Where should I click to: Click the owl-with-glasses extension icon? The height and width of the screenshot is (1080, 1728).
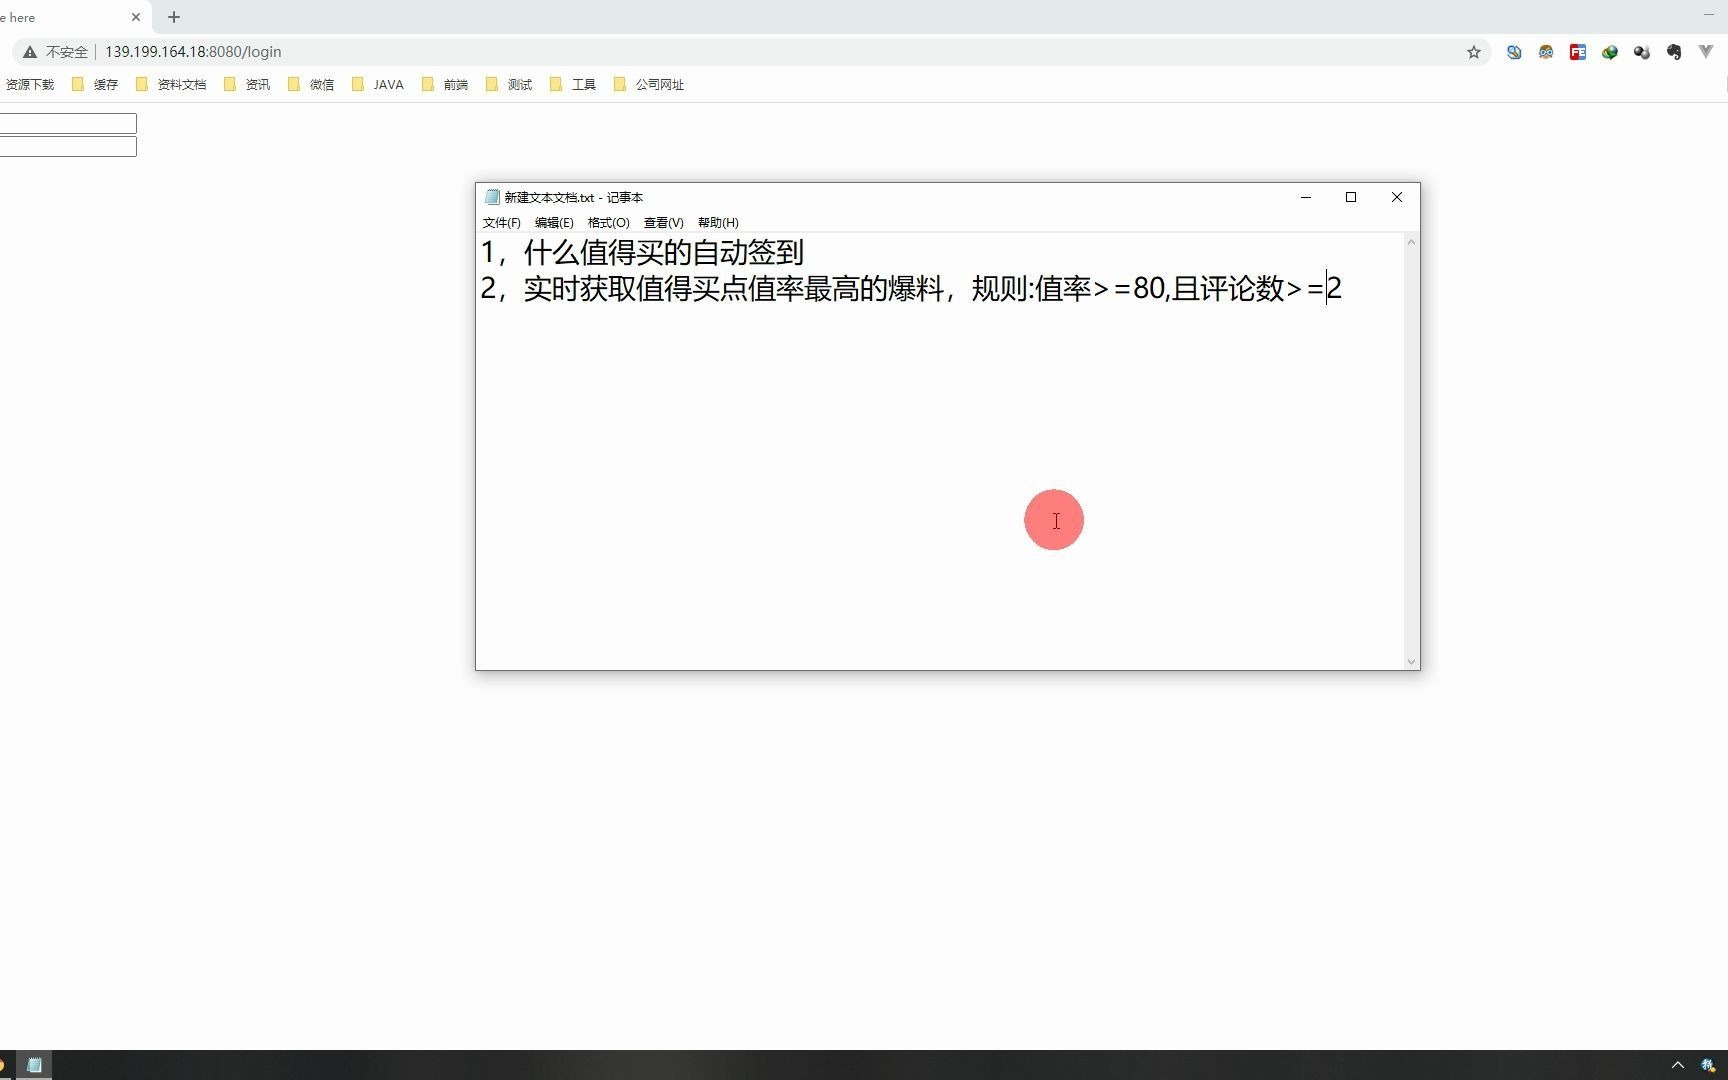point(1546,52)
